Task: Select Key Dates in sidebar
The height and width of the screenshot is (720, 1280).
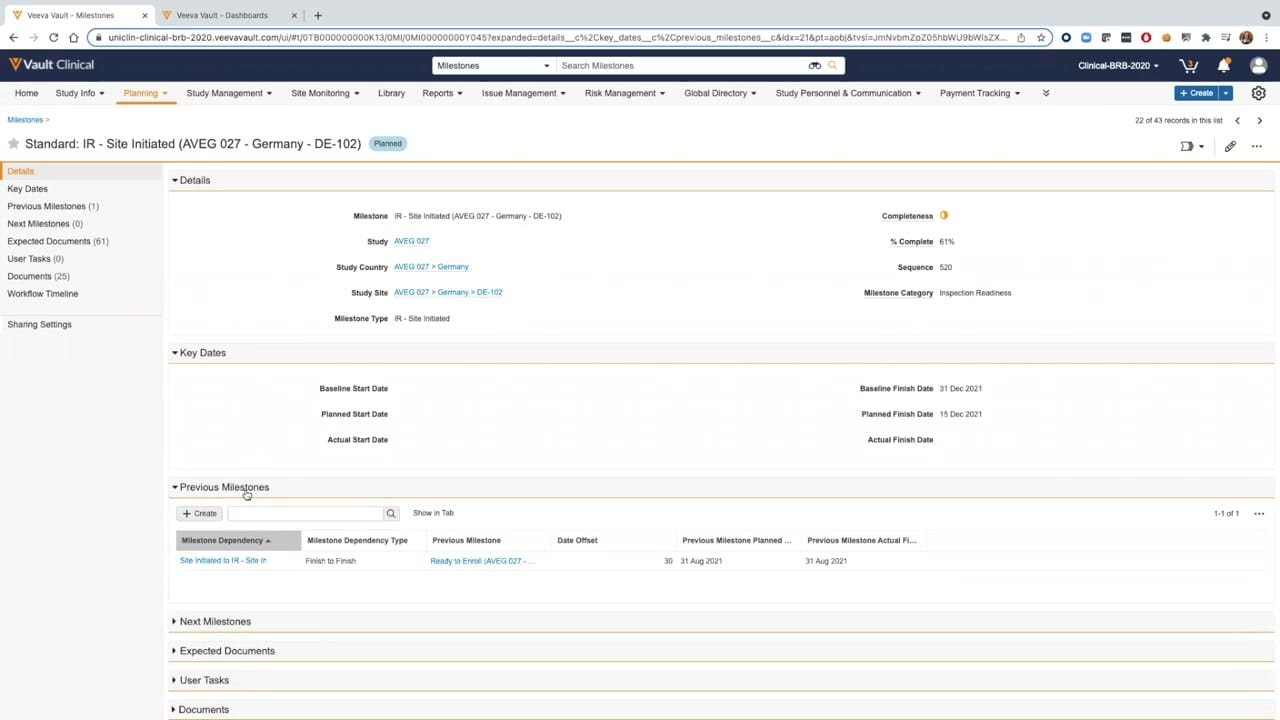Action: (27, 189)
